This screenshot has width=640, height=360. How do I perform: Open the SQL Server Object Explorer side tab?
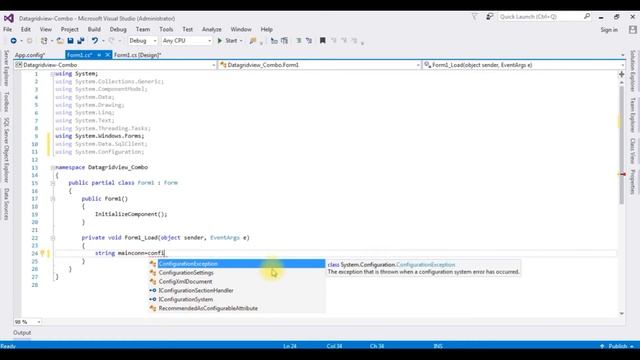click(6, 150)
